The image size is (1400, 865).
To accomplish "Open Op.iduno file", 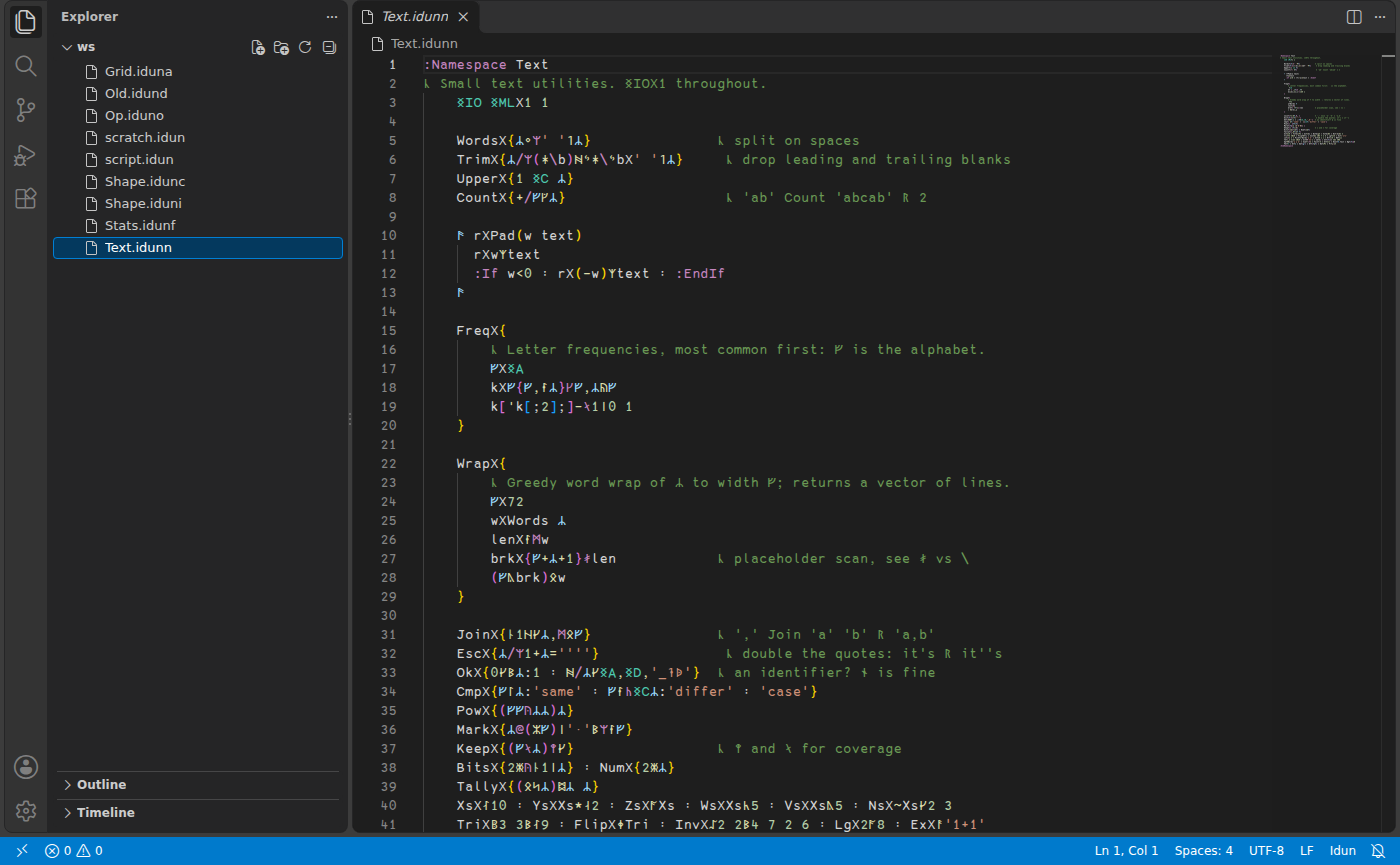I will [198, 116].
